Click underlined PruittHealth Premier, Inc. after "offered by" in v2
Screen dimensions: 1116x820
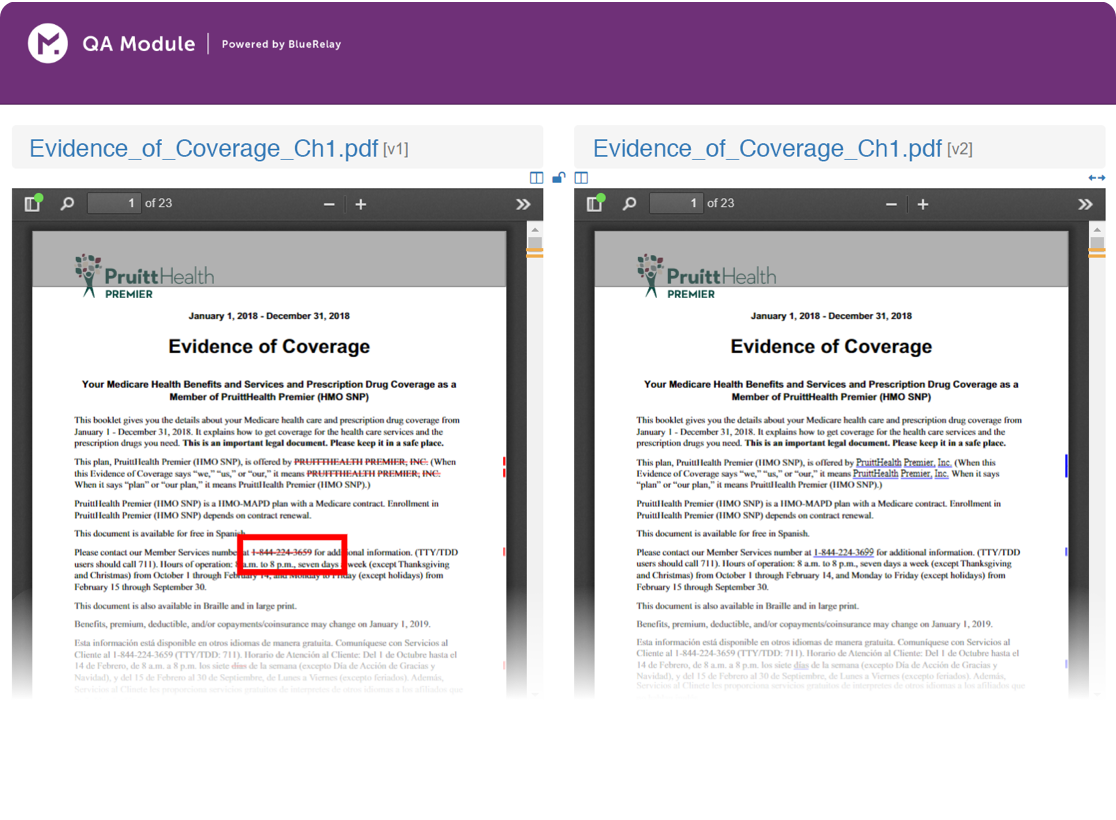coord(903,462)
